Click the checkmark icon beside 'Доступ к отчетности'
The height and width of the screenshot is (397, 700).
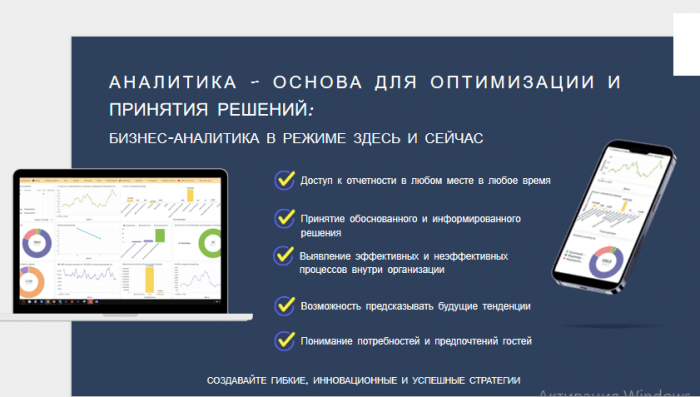click(x=284, y=180)
